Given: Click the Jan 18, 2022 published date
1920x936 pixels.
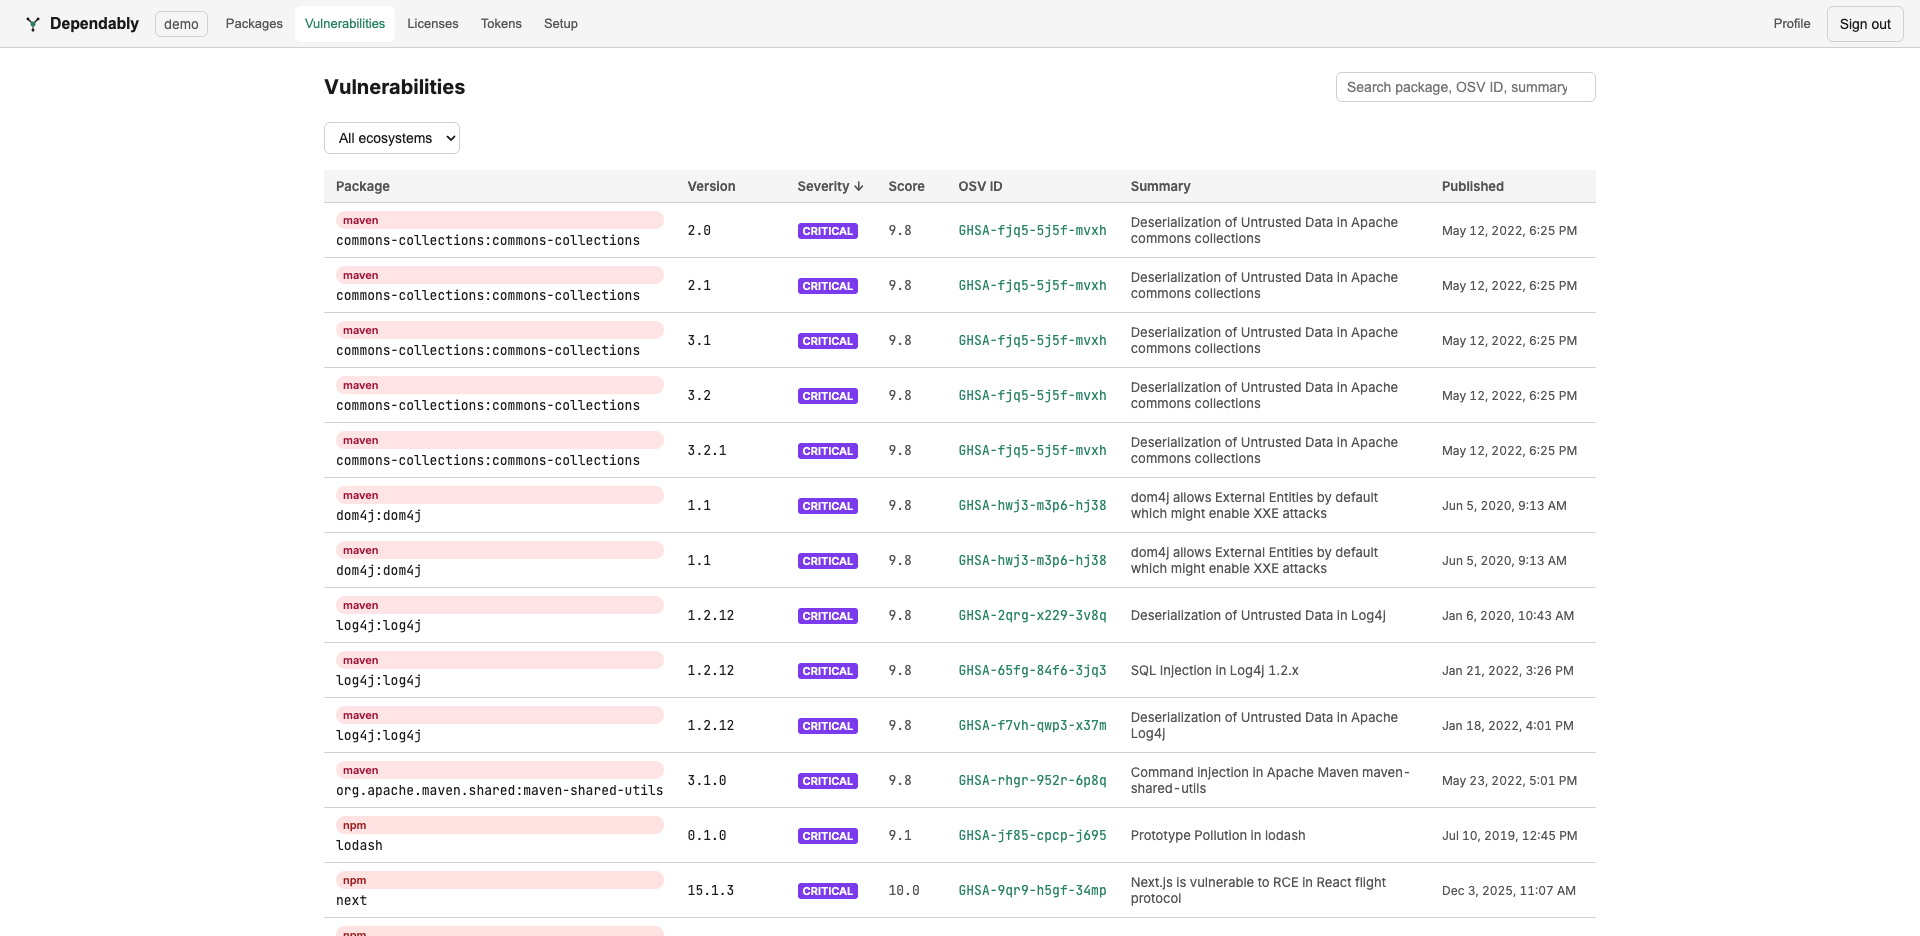Looking at the screenshot, I should 1507,726.
